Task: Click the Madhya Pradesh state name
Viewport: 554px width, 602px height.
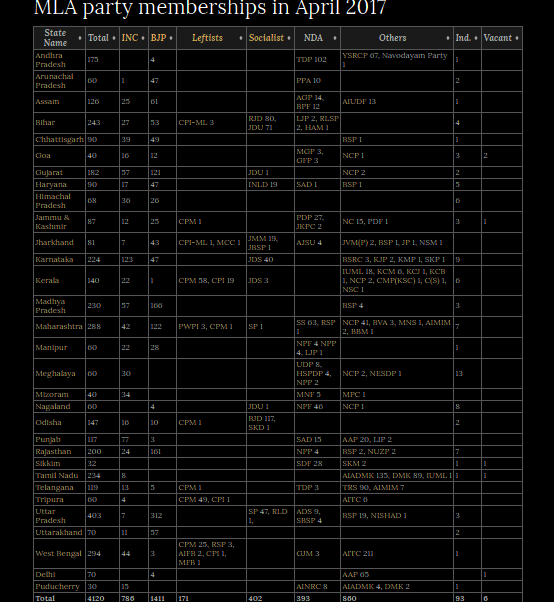Action: pyautogui.click(x=59, y=306)
